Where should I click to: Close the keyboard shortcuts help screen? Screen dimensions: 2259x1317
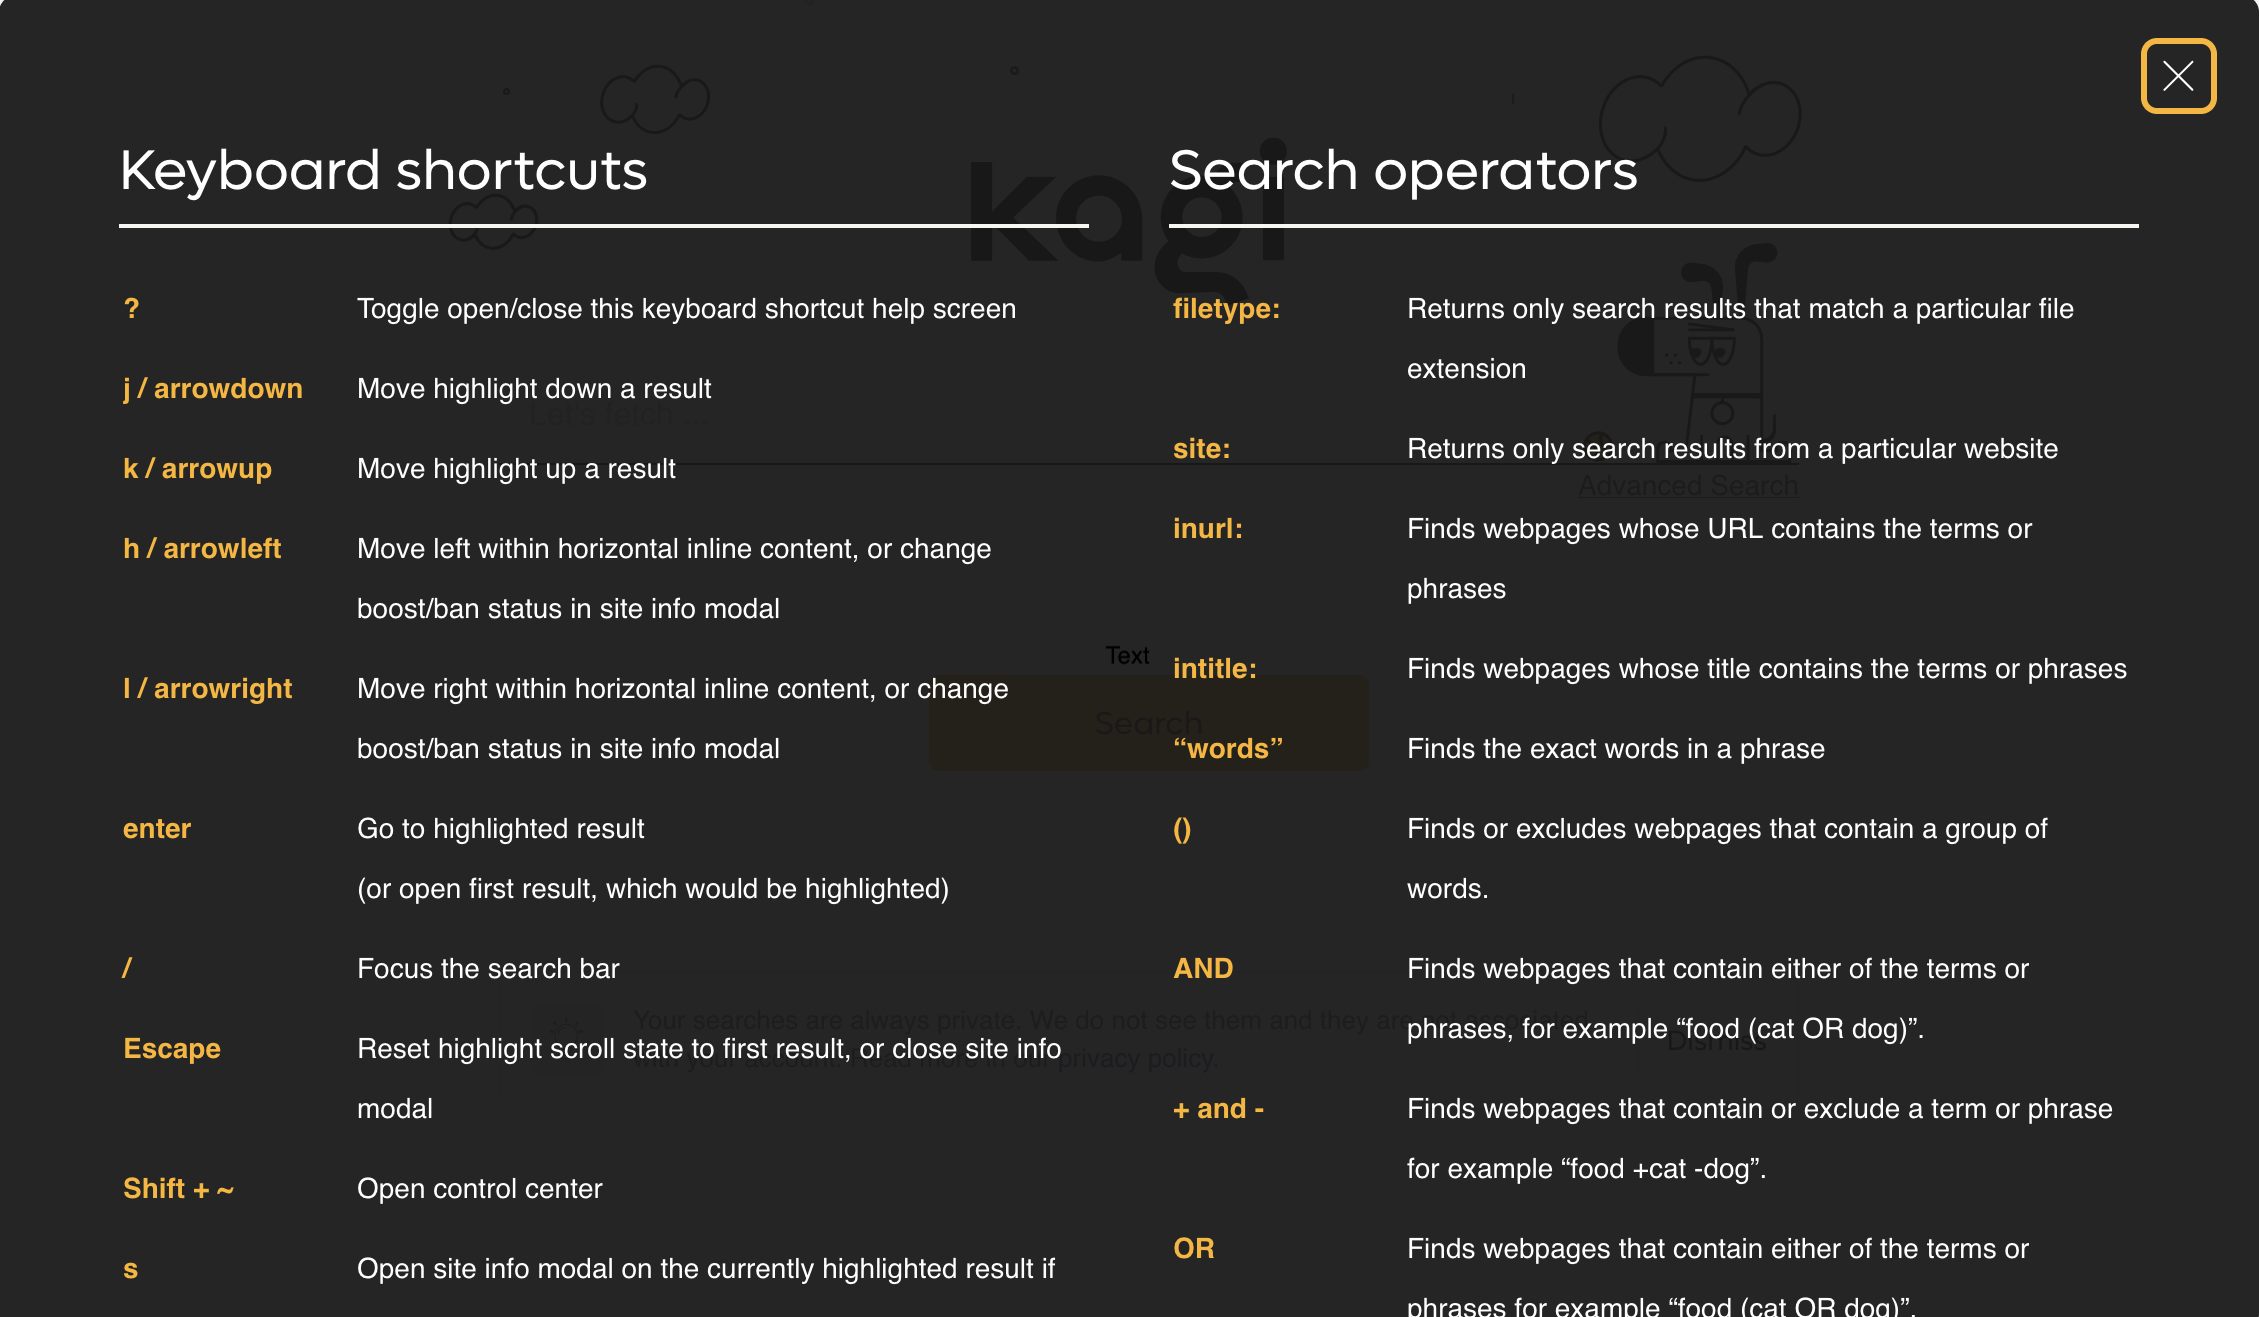[2178, 76]
